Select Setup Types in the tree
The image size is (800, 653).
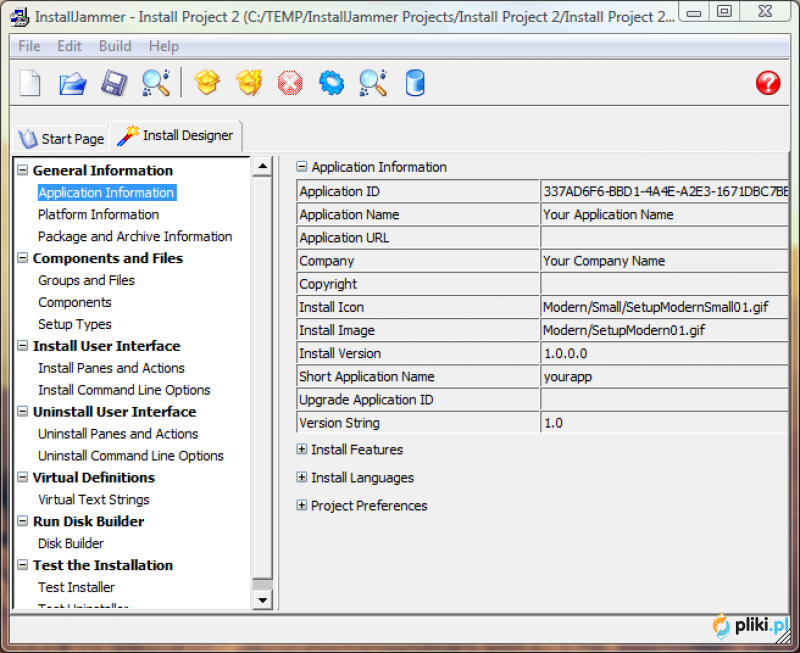(x=74, y=324)
